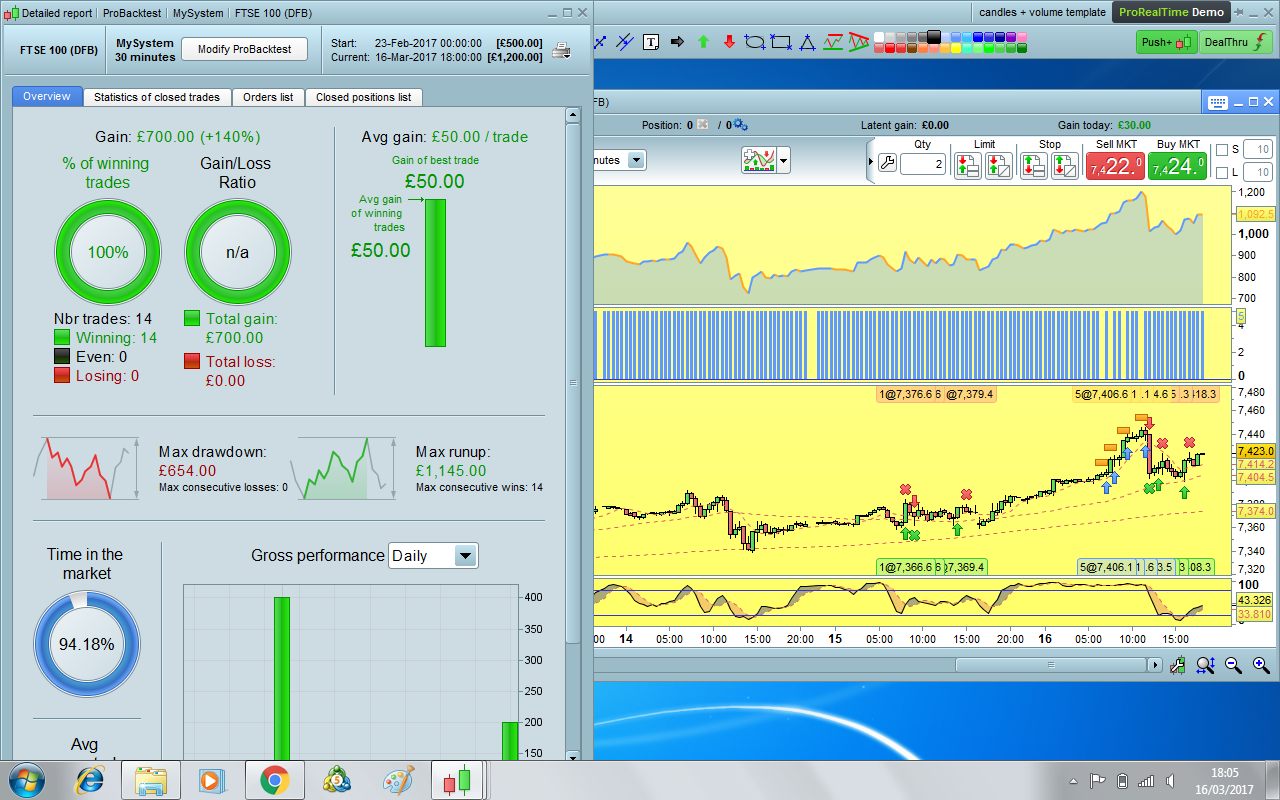Open the Orders list tab

(268, 97)
